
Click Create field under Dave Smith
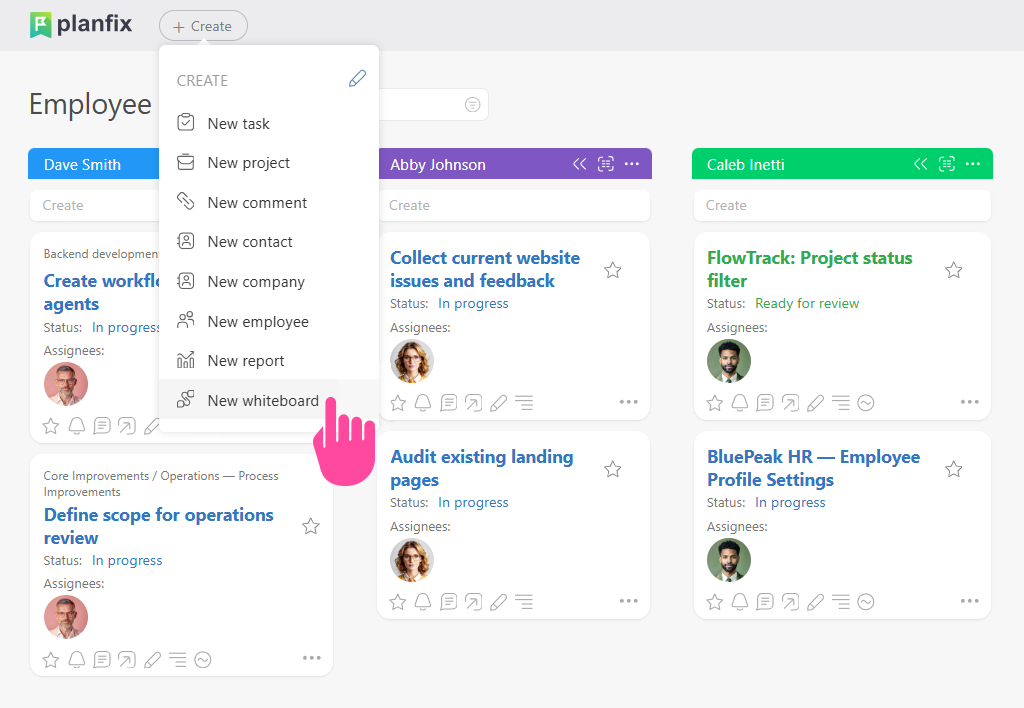pos(94,205)
